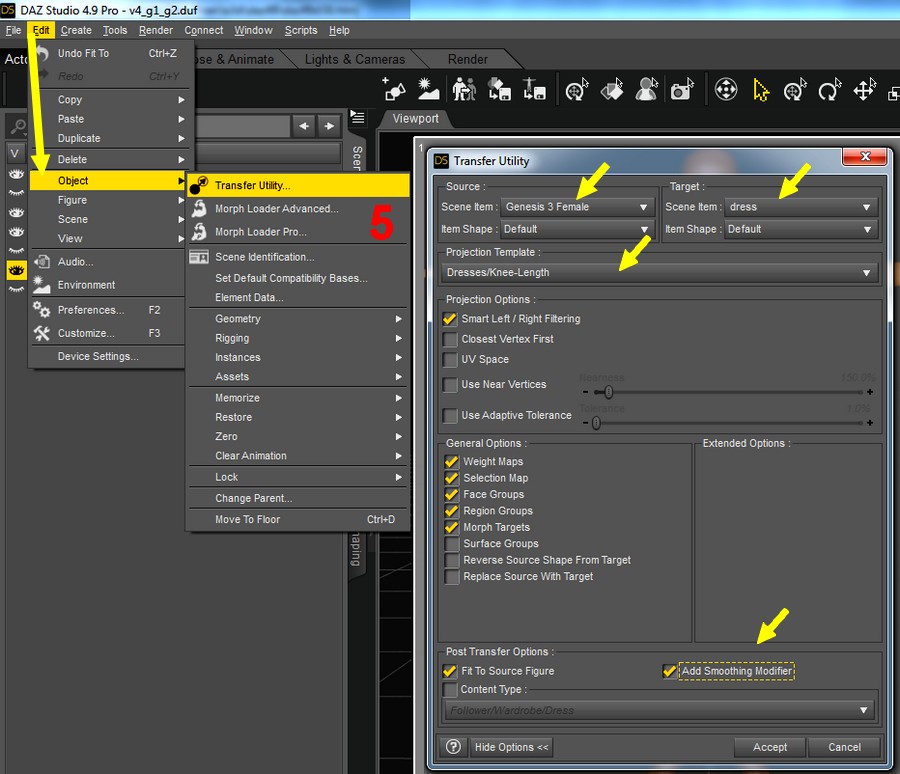Screen dimensions: 900x774
Task: Click the question mark help icon
Action: [453, 746]
